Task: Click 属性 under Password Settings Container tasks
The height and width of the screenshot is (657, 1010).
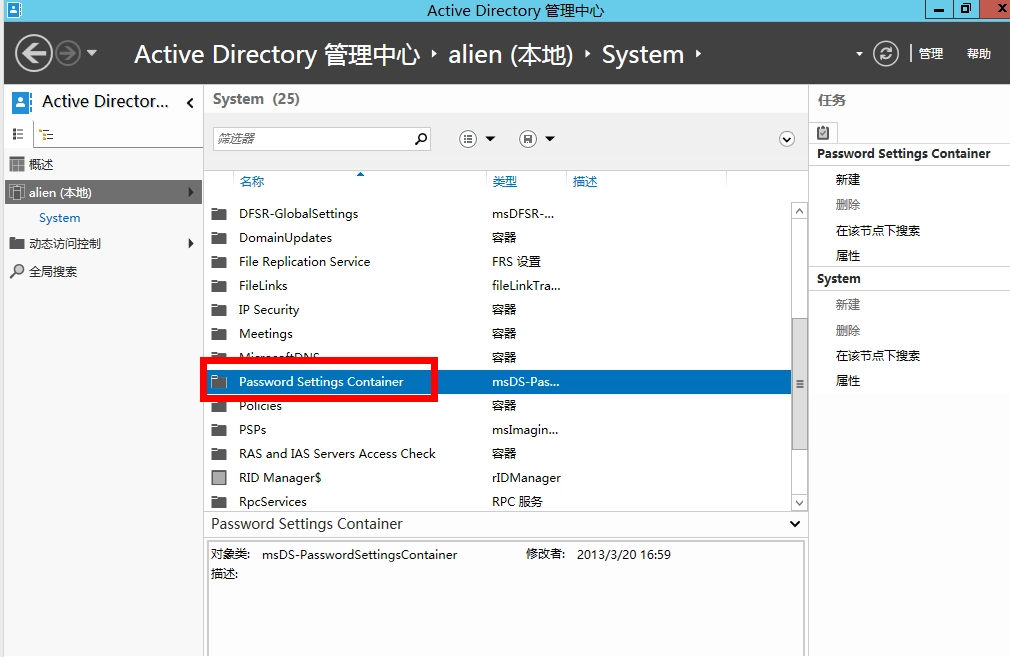Action: point(848,256)
